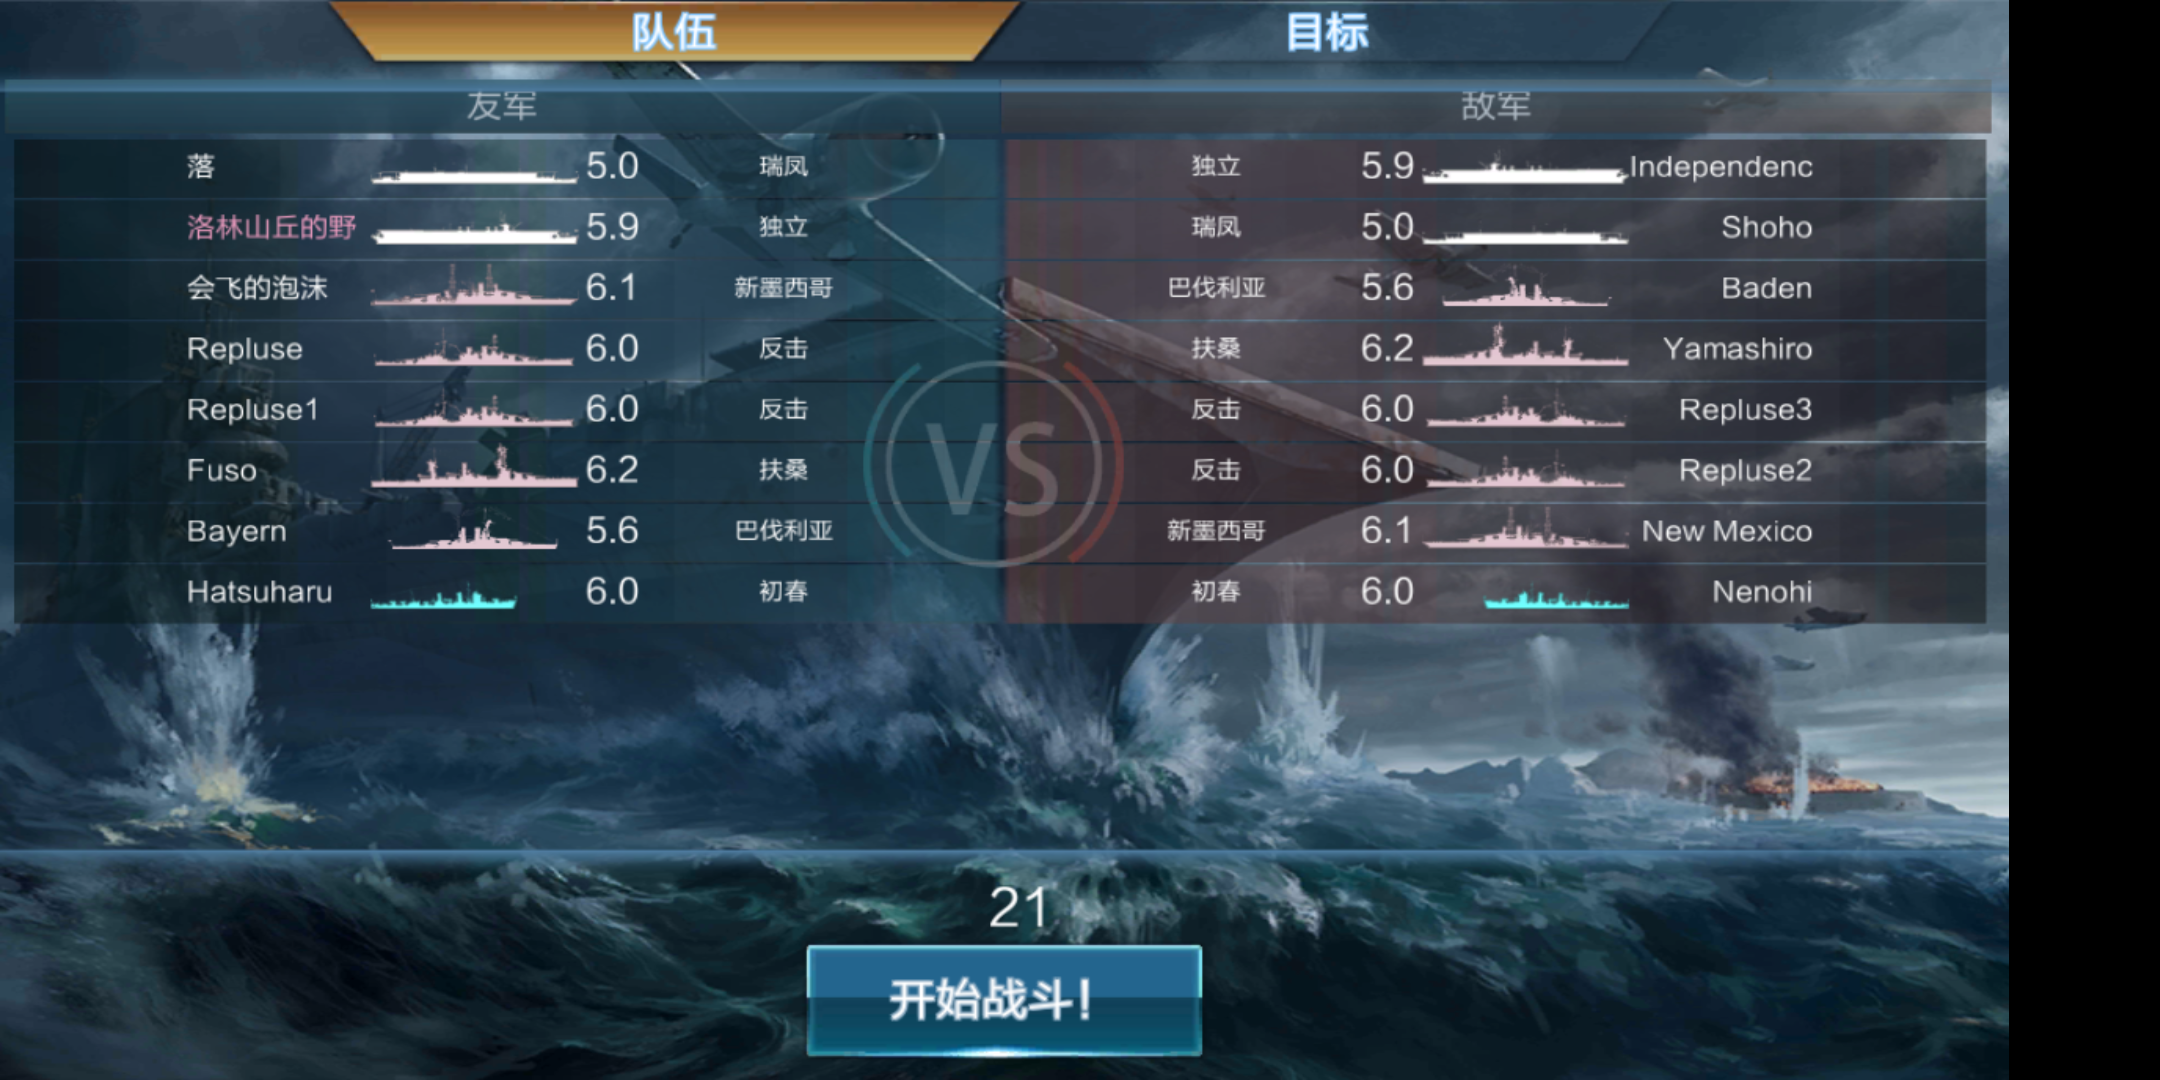This screenshot has width=2160, height=1080.
Task: Select the 队伍 tab
Action: pos(673,31)
